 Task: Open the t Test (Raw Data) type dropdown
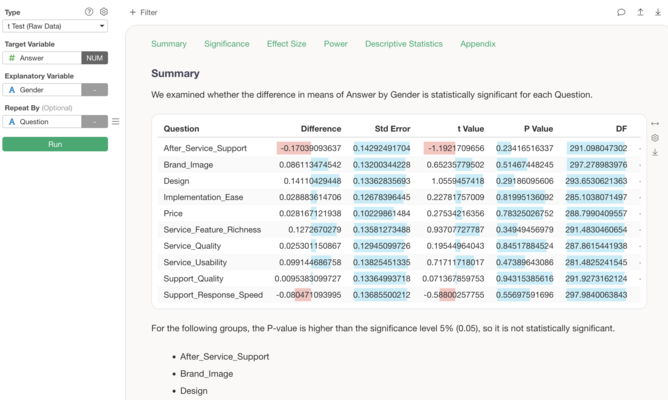pos(55,26)
